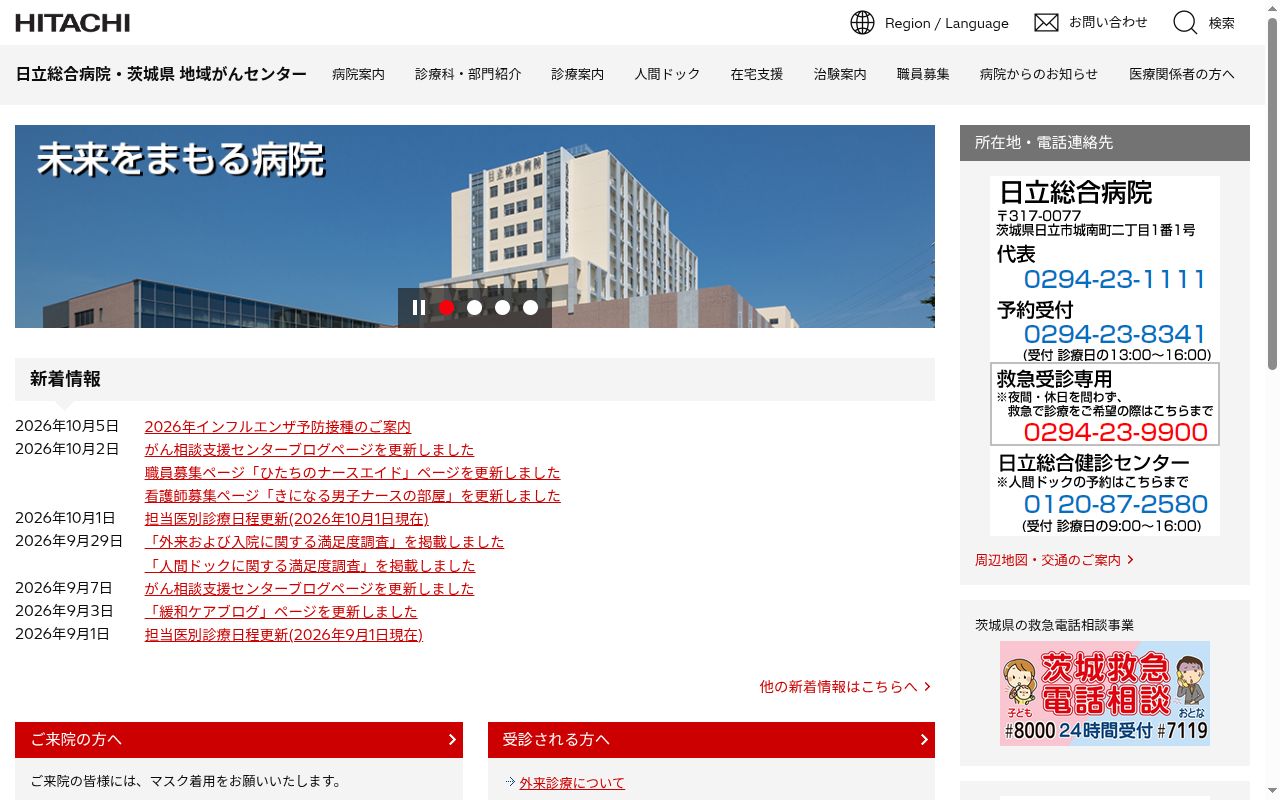Open 担当医別診療日程更新 October 1 link
The image size is (1280, 800).
point(287,519)
